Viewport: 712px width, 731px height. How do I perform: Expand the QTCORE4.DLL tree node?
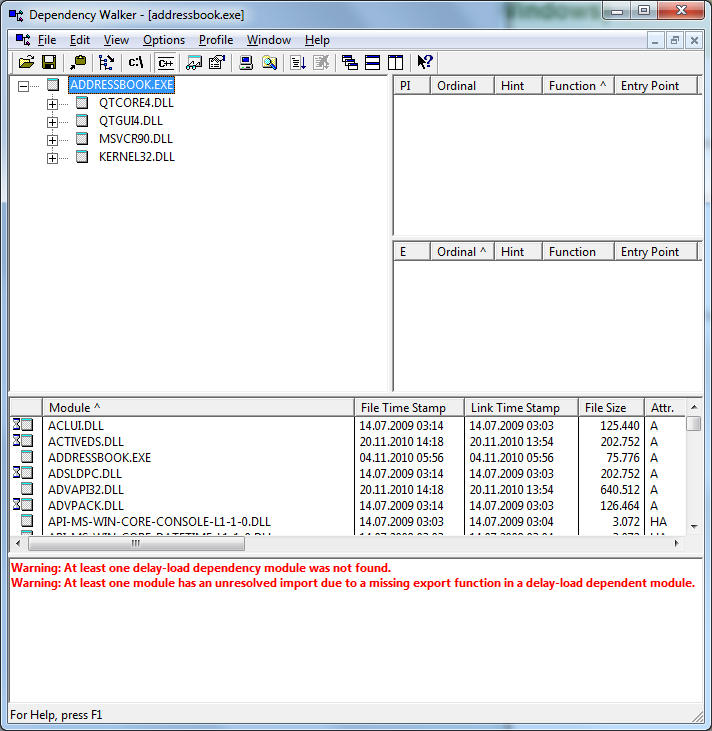(x=53, y=103)
